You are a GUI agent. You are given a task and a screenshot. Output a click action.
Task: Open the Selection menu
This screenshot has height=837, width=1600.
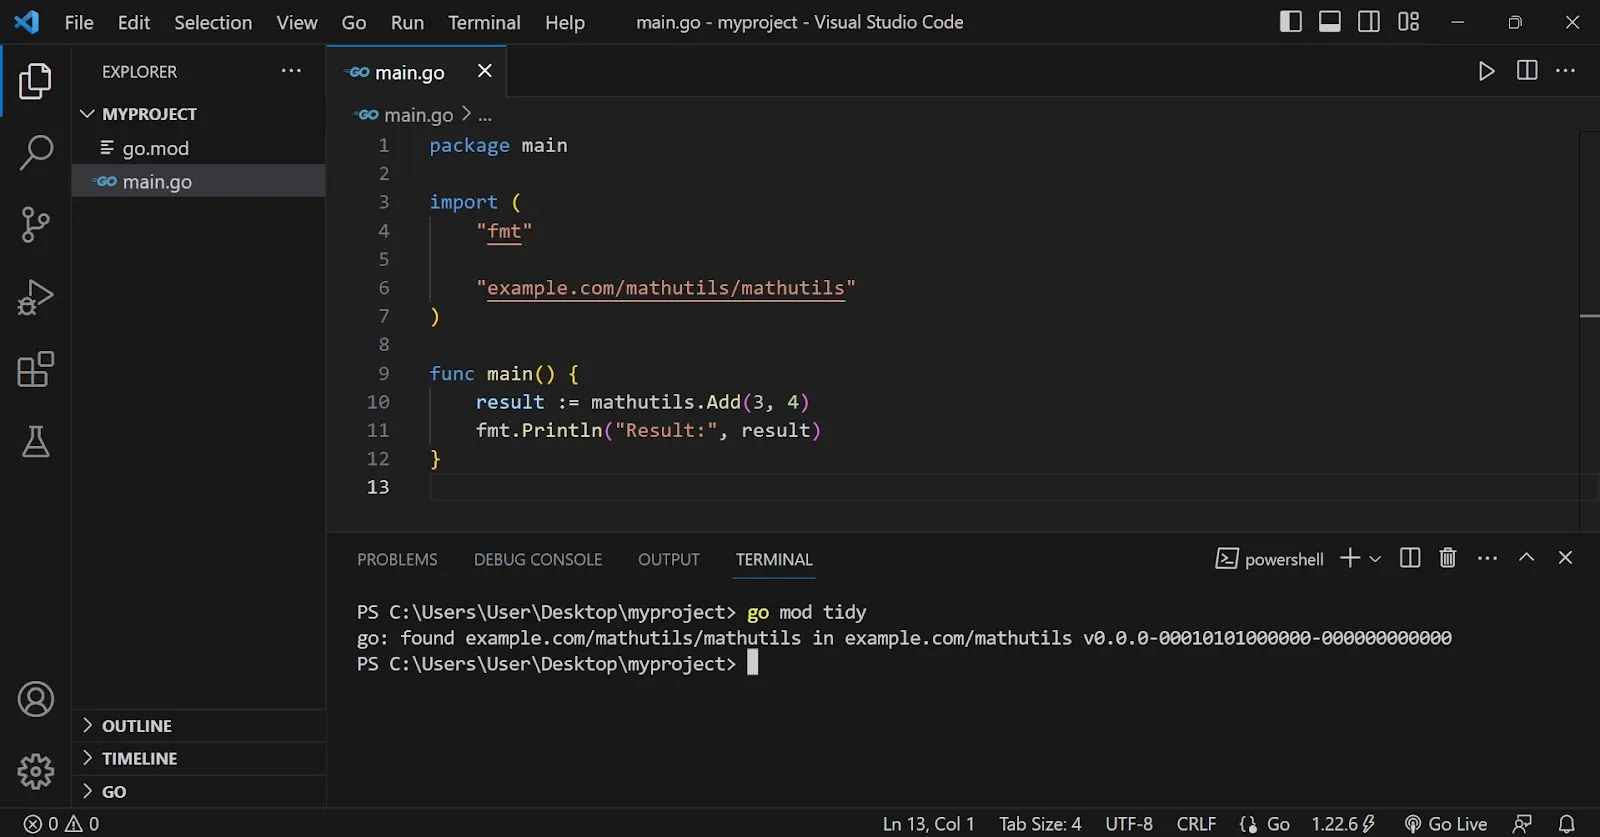pos(213,22)
